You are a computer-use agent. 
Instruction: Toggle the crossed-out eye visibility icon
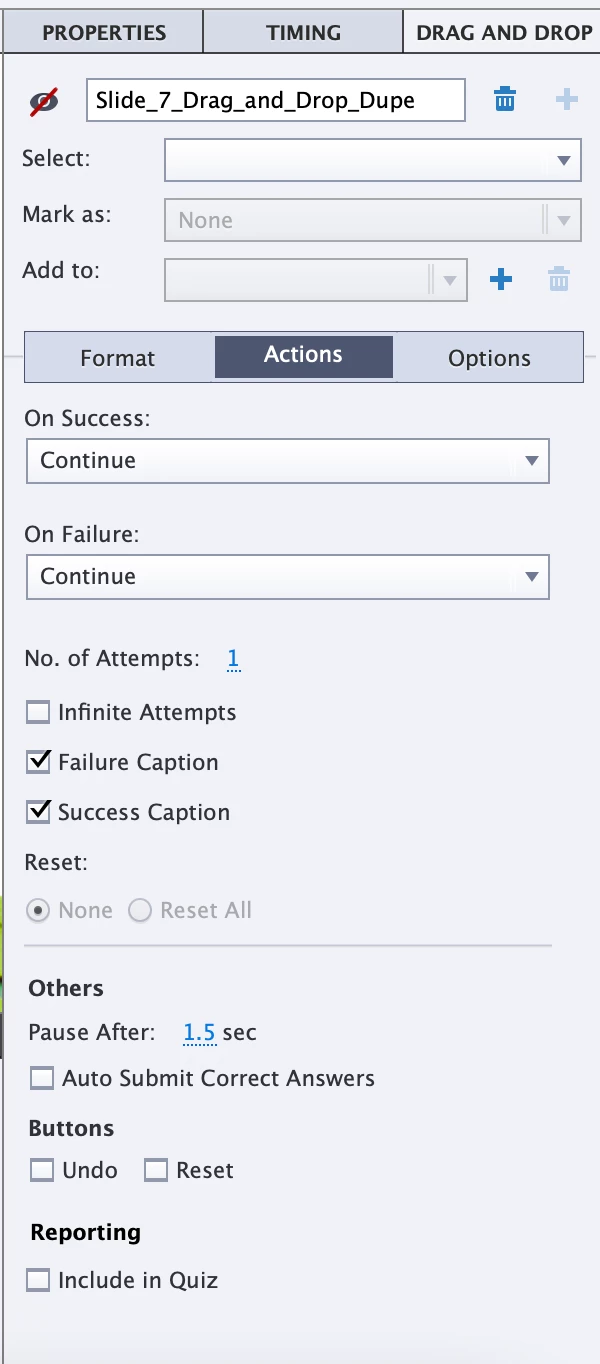(43, 101)
